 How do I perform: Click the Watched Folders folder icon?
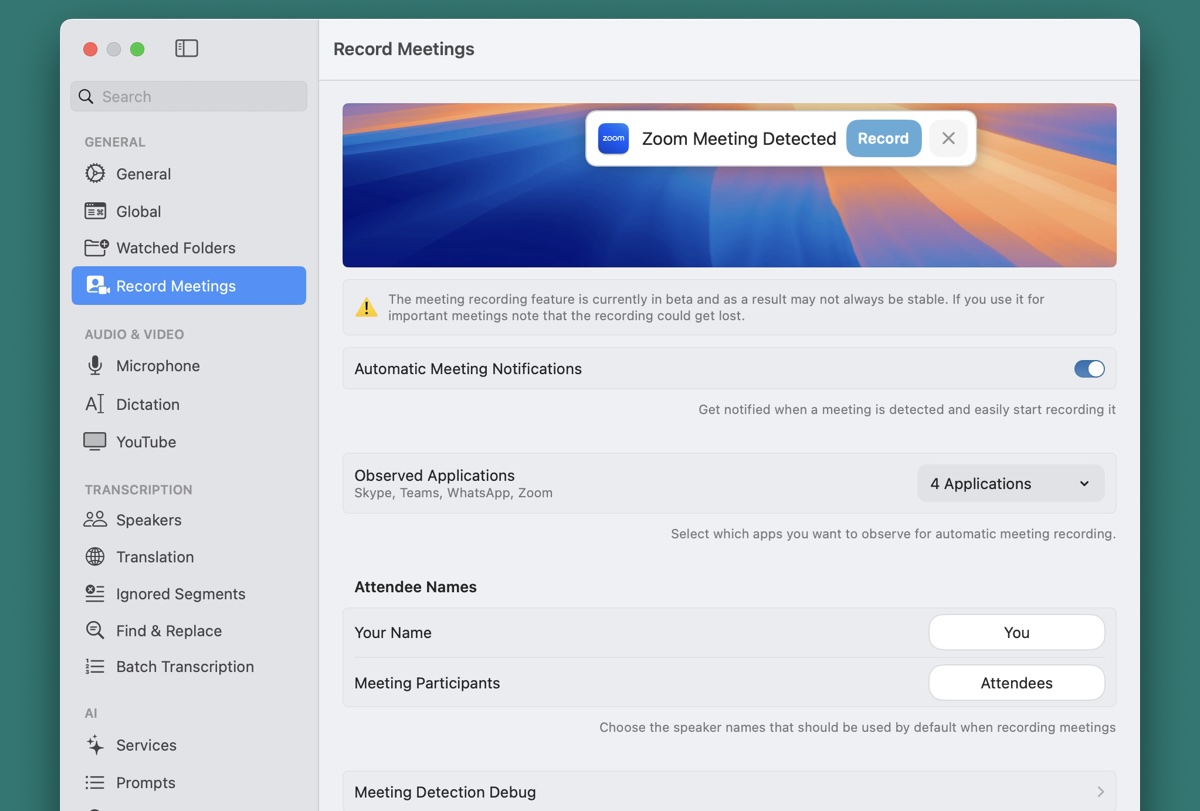[96, 248]
